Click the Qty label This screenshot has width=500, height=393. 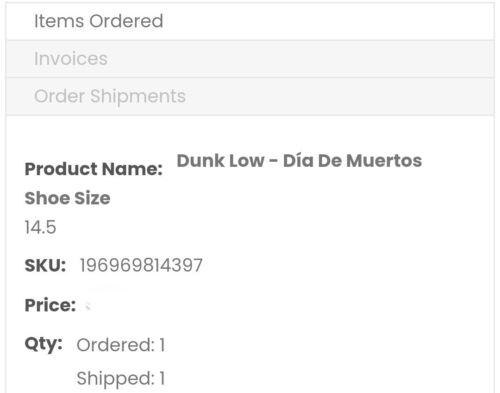(43, 344)
